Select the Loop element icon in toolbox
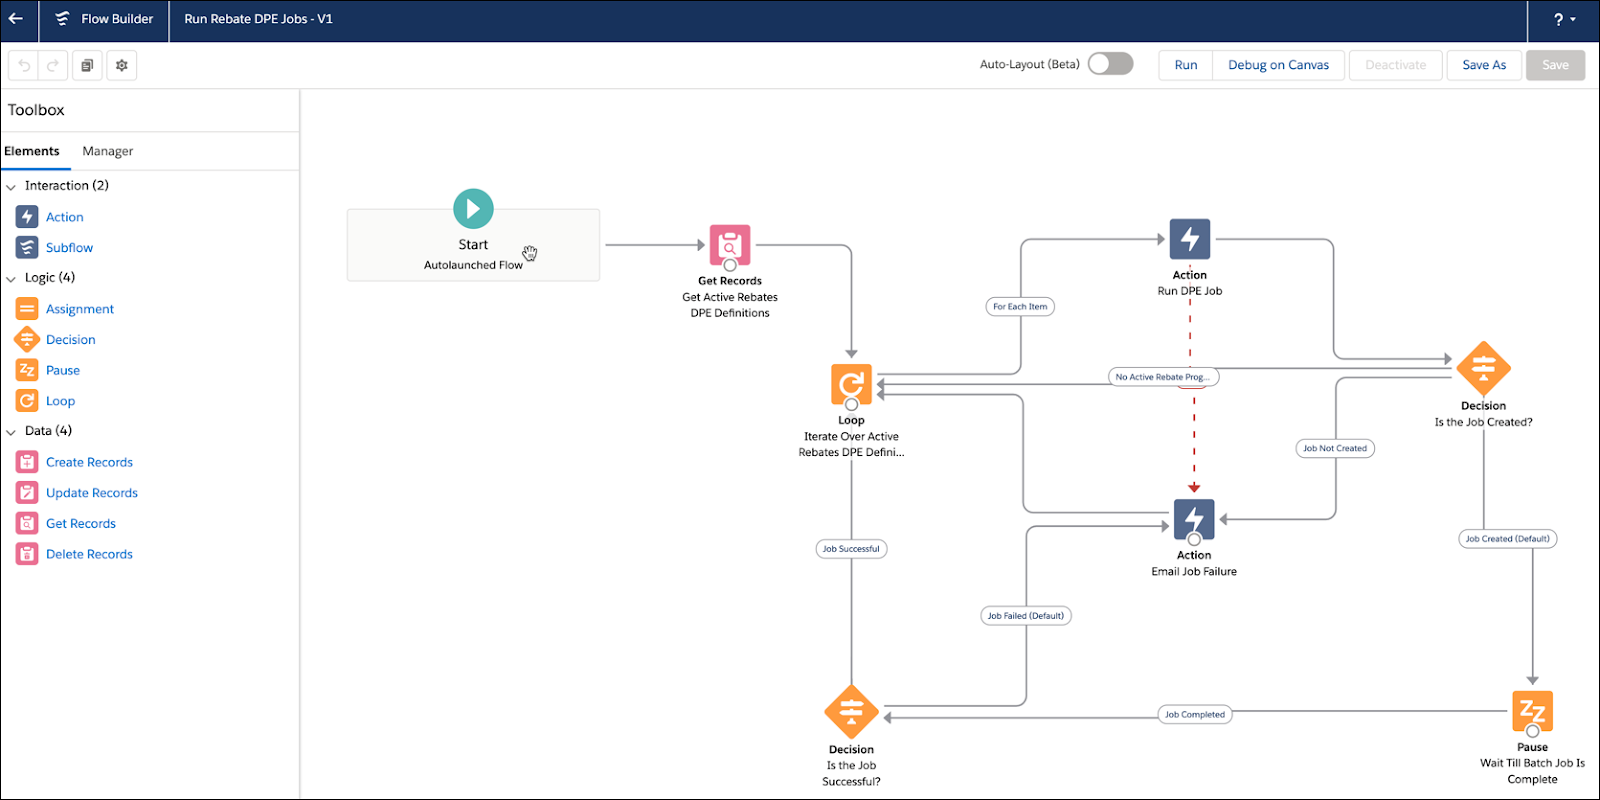The height and width of the screenshot is (800, 1600). coord(27,401)
